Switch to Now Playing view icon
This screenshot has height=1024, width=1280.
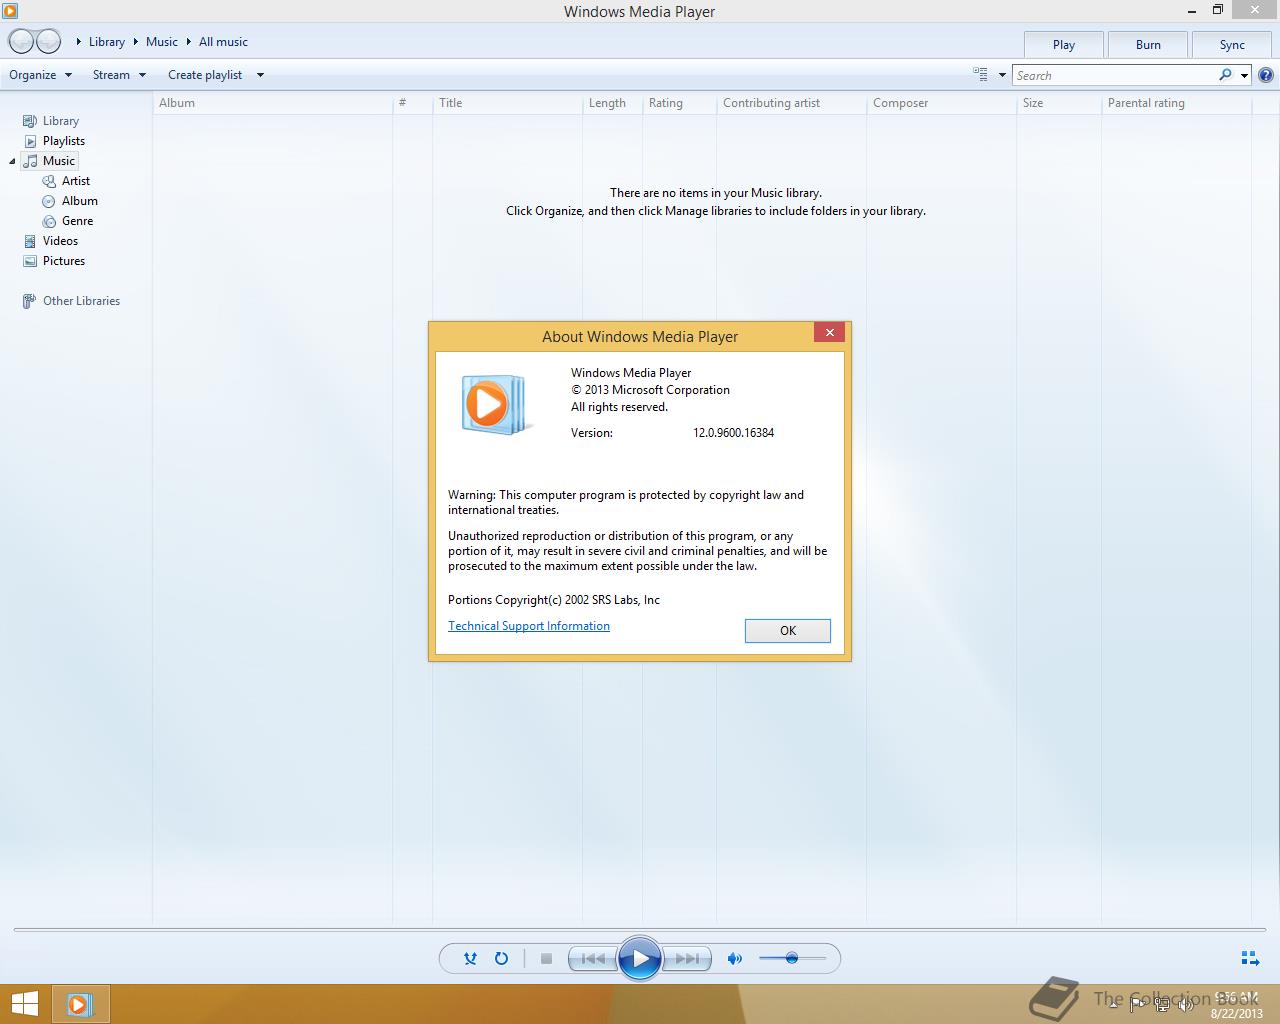1250,958
